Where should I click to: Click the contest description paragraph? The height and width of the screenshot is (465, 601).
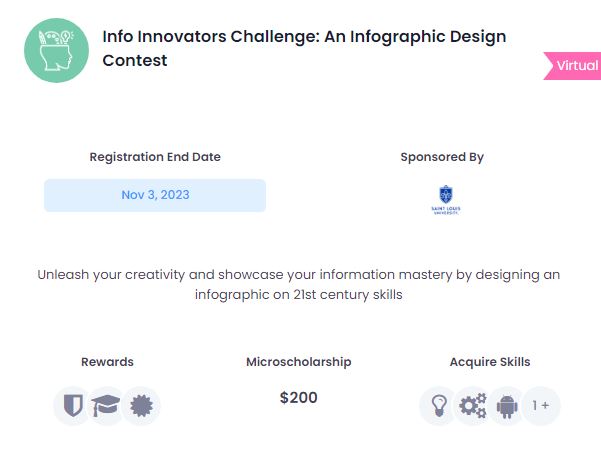tap(299, 284)
